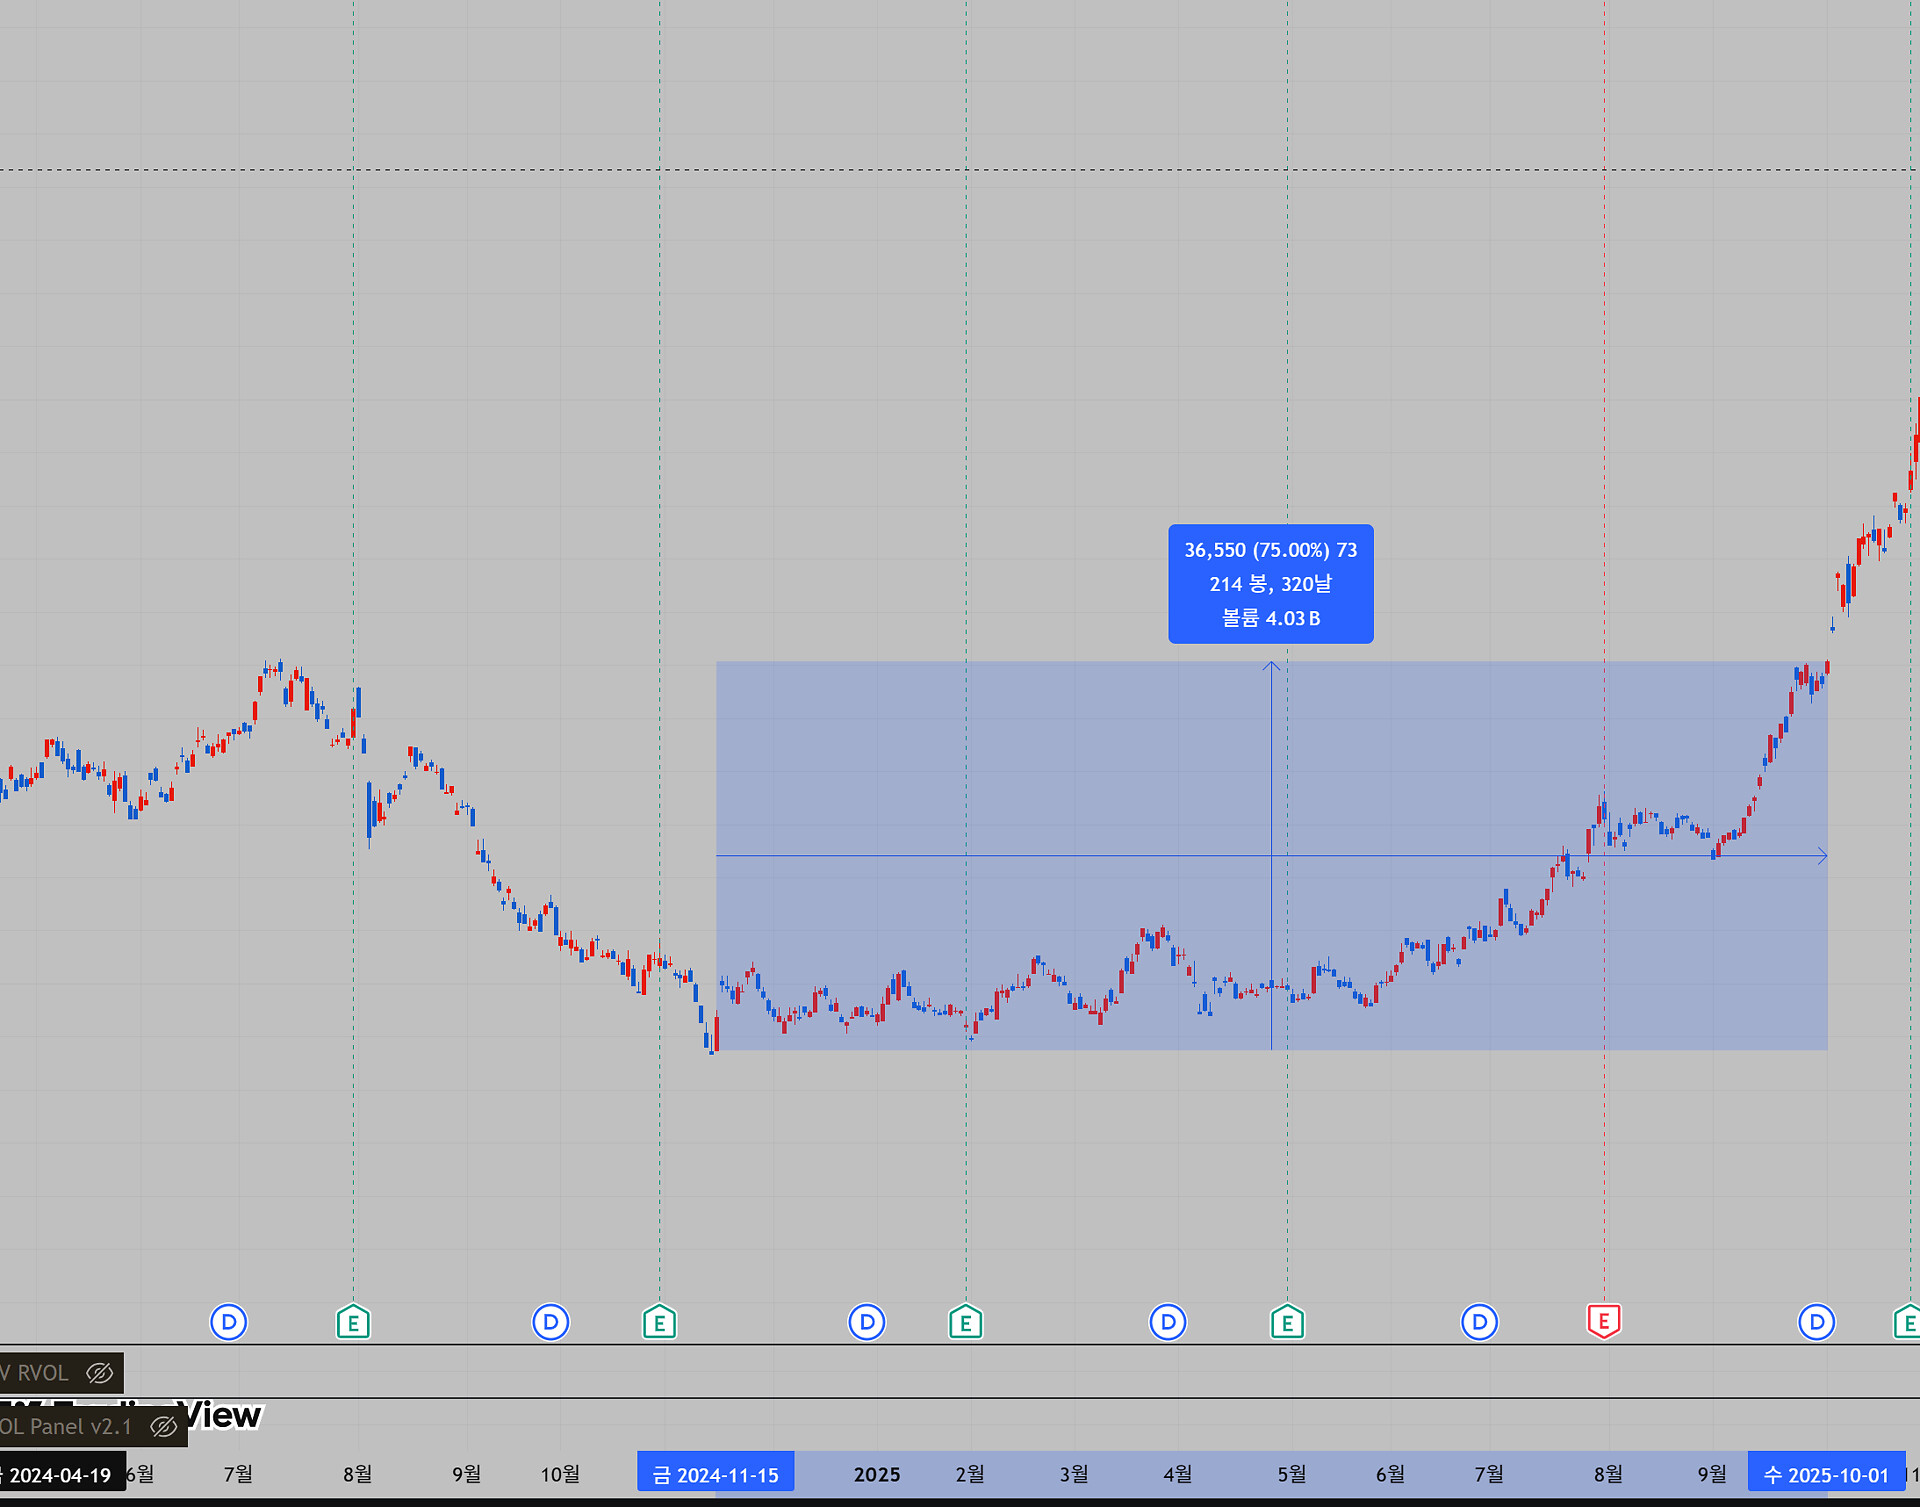Viewport: 1920px width, 1507px height.
Task: Click the red earnings E marker
Action: [x=1604, y=1321]
